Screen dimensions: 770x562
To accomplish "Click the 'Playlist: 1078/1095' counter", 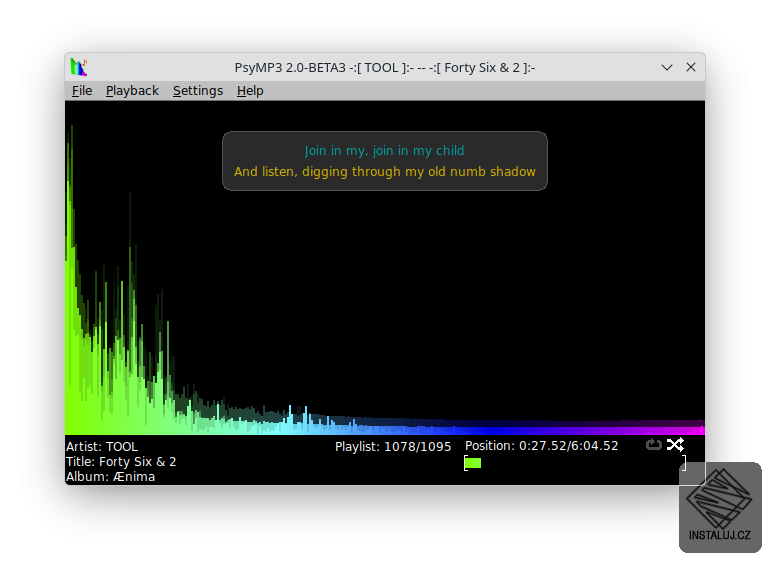I will pos(393,447).
